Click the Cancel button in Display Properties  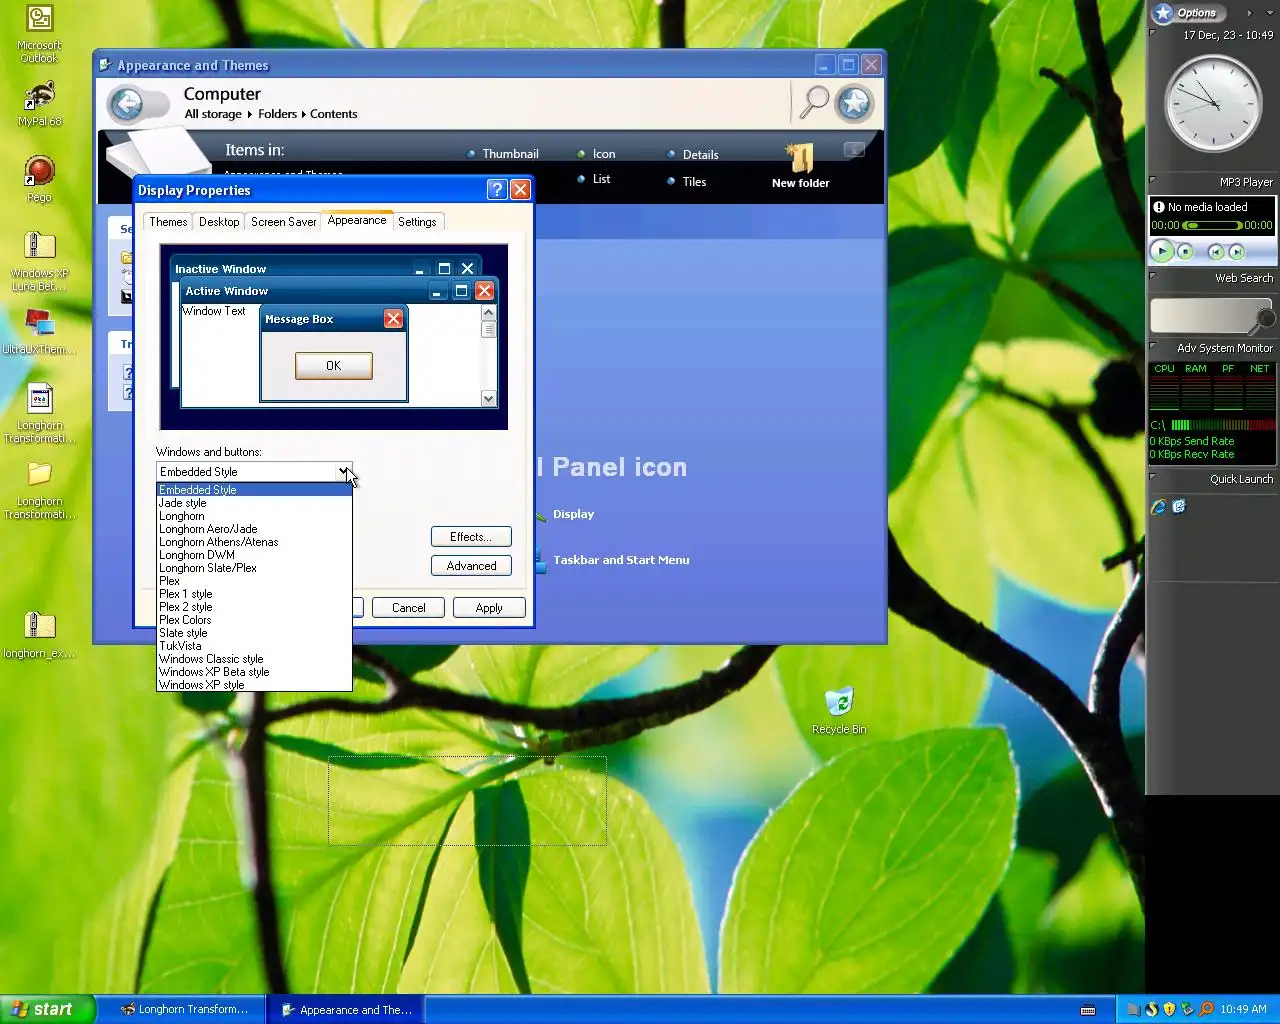[x=408, y=608]
